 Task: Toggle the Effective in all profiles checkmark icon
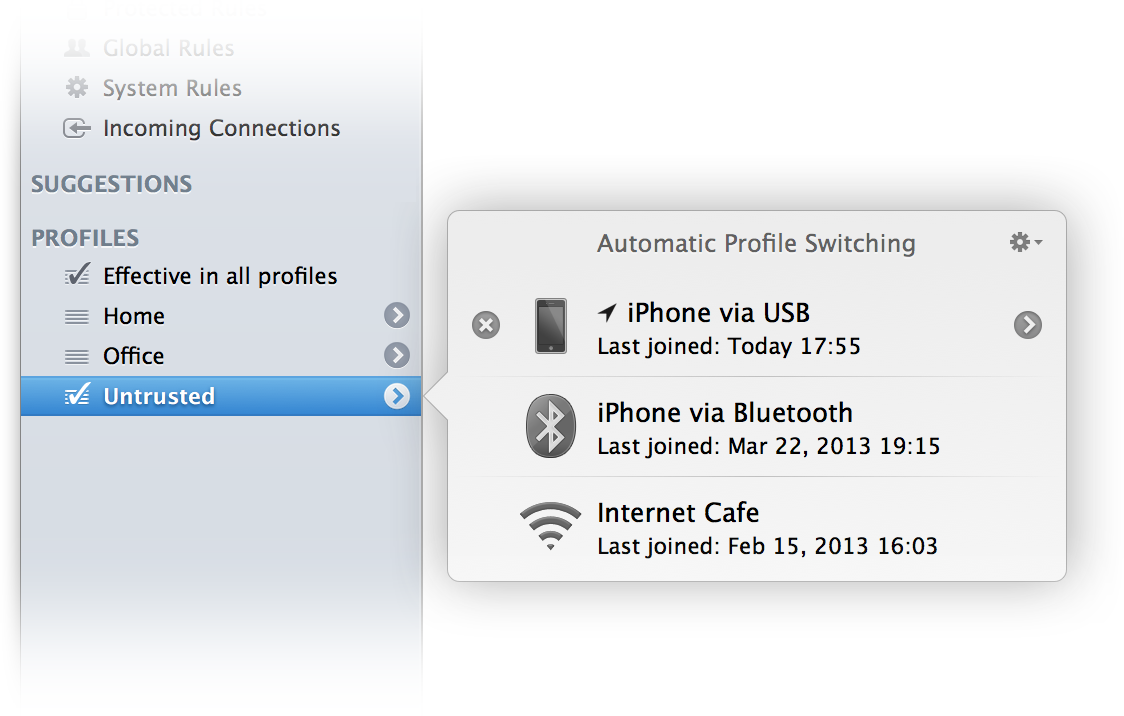77,276
